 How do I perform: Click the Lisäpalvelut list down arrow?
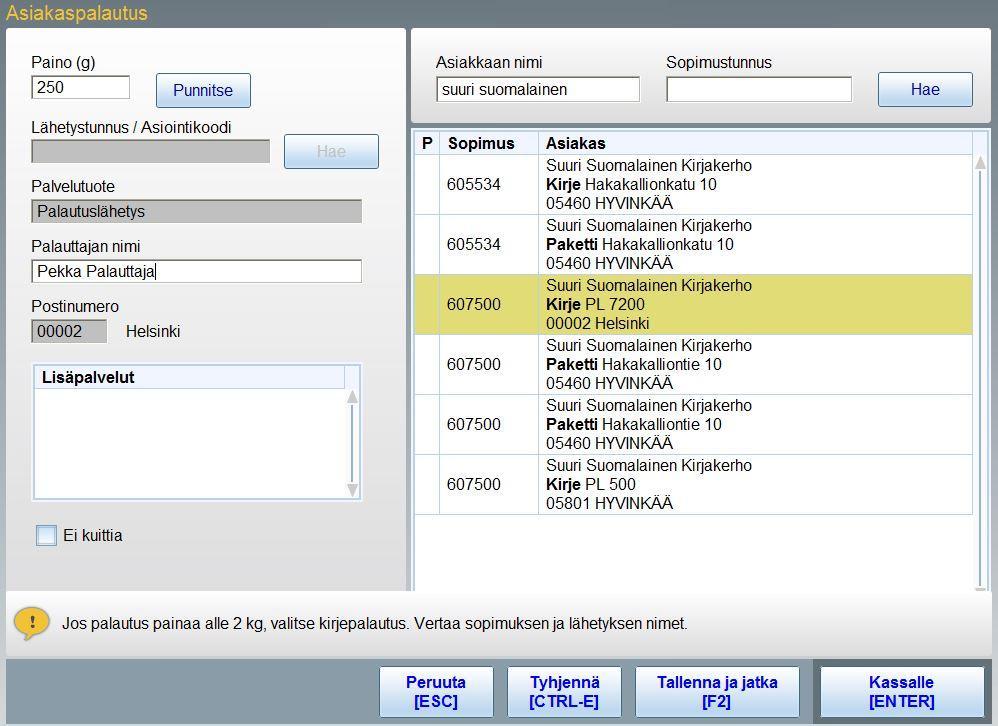click(x=352, y=490)
